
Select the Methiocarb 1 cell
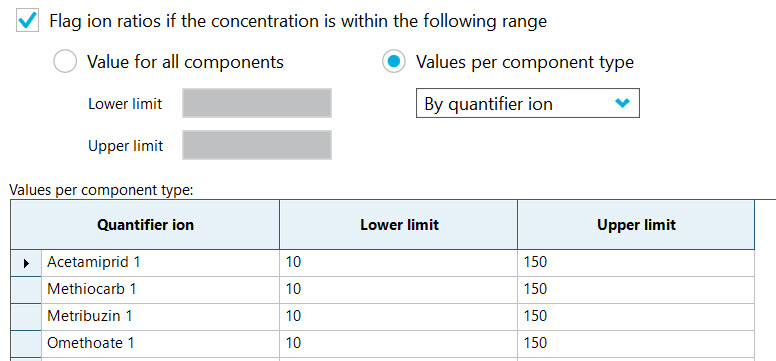[160, 290]
